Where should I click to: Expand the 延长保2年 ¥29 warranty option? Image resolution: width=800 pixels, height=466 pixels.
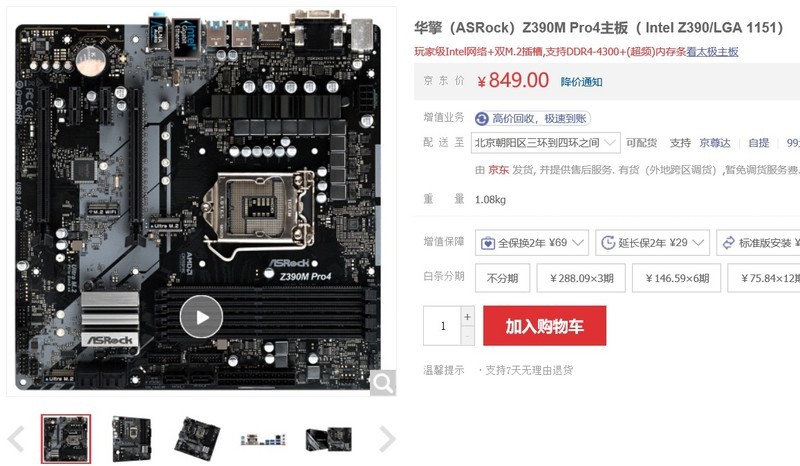653,243
